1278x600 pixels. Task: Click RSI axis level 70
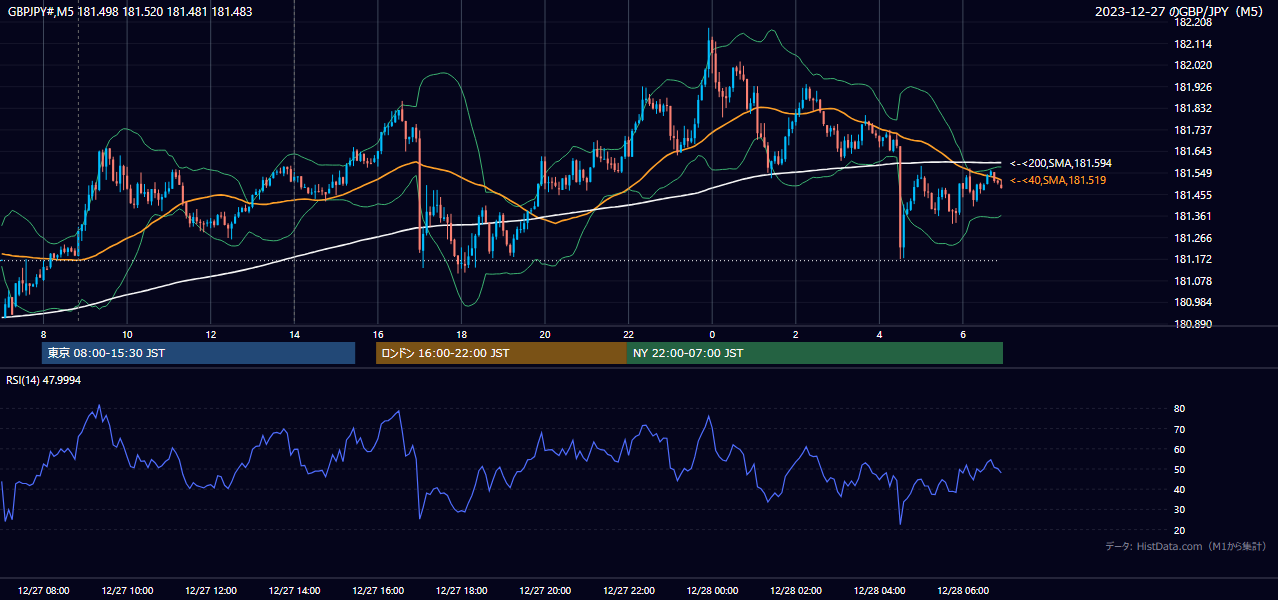1179,429
